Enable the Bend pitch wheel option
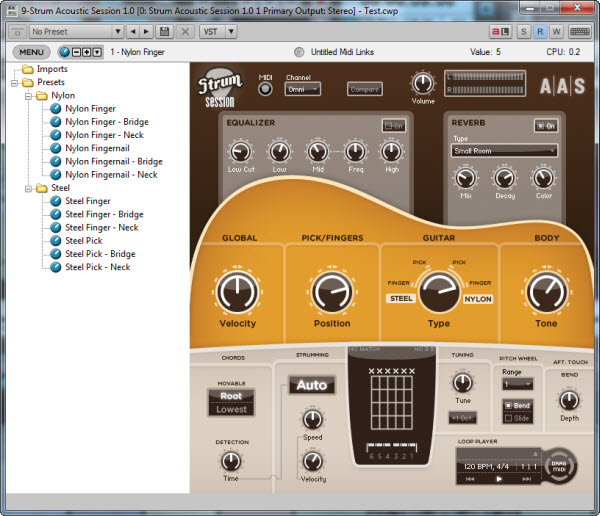 pos(517,405)
